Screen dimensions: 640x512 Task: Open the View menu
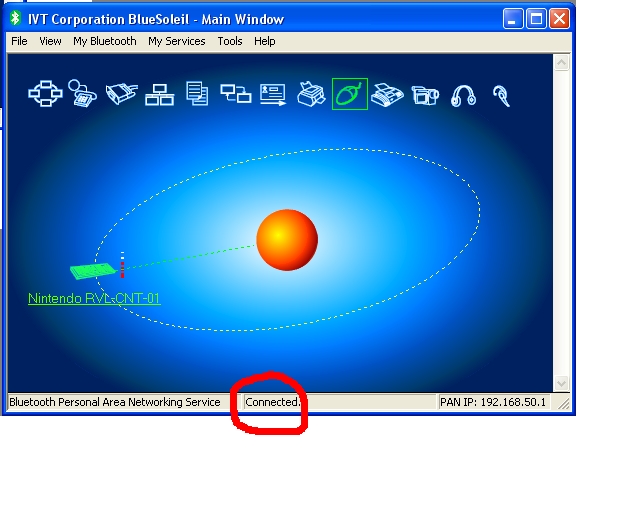(x=50, y=41)
